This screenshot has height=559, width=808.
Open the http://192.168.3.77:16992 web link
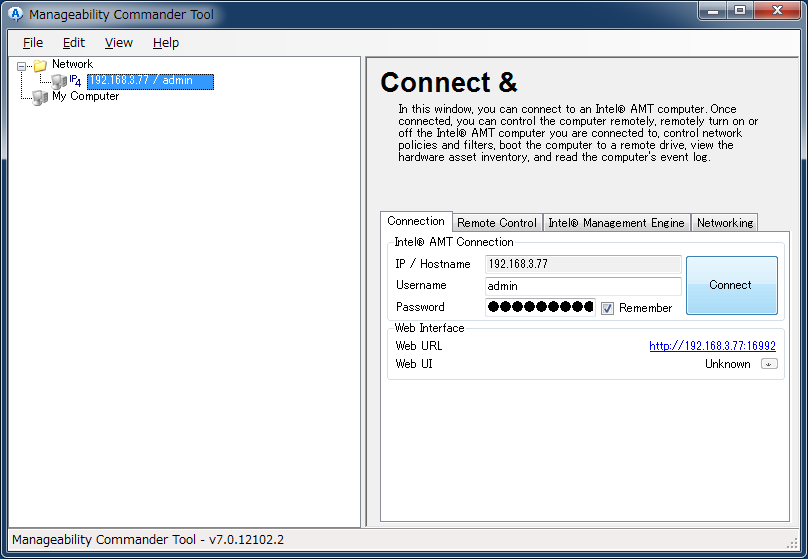(712, 346)
